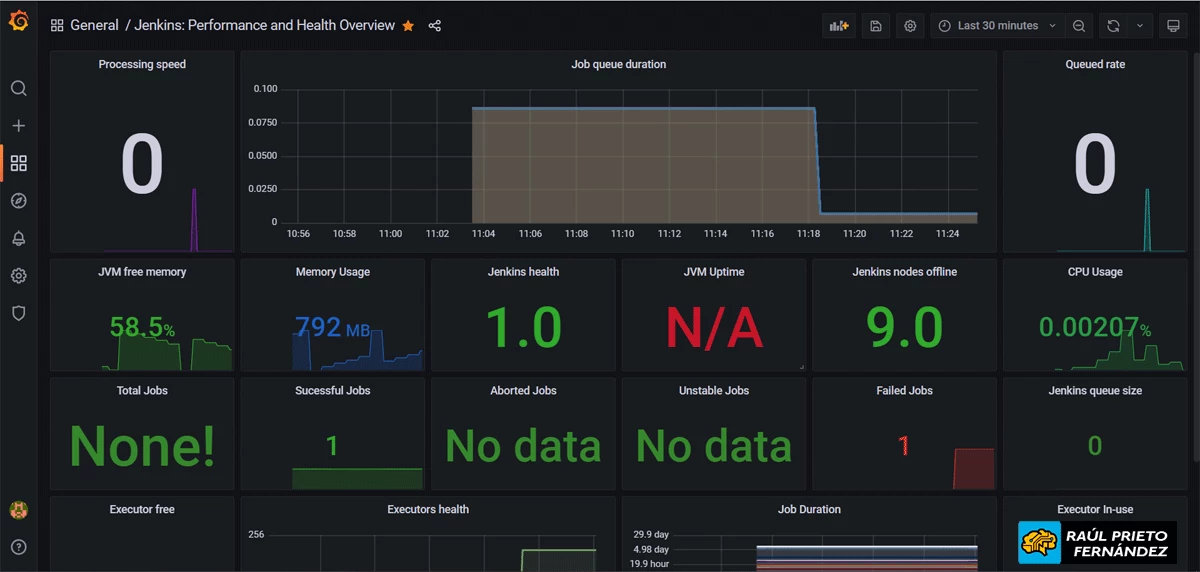Open the Explore compass icon
The image size is (1200, 572).
click(18, 201)
